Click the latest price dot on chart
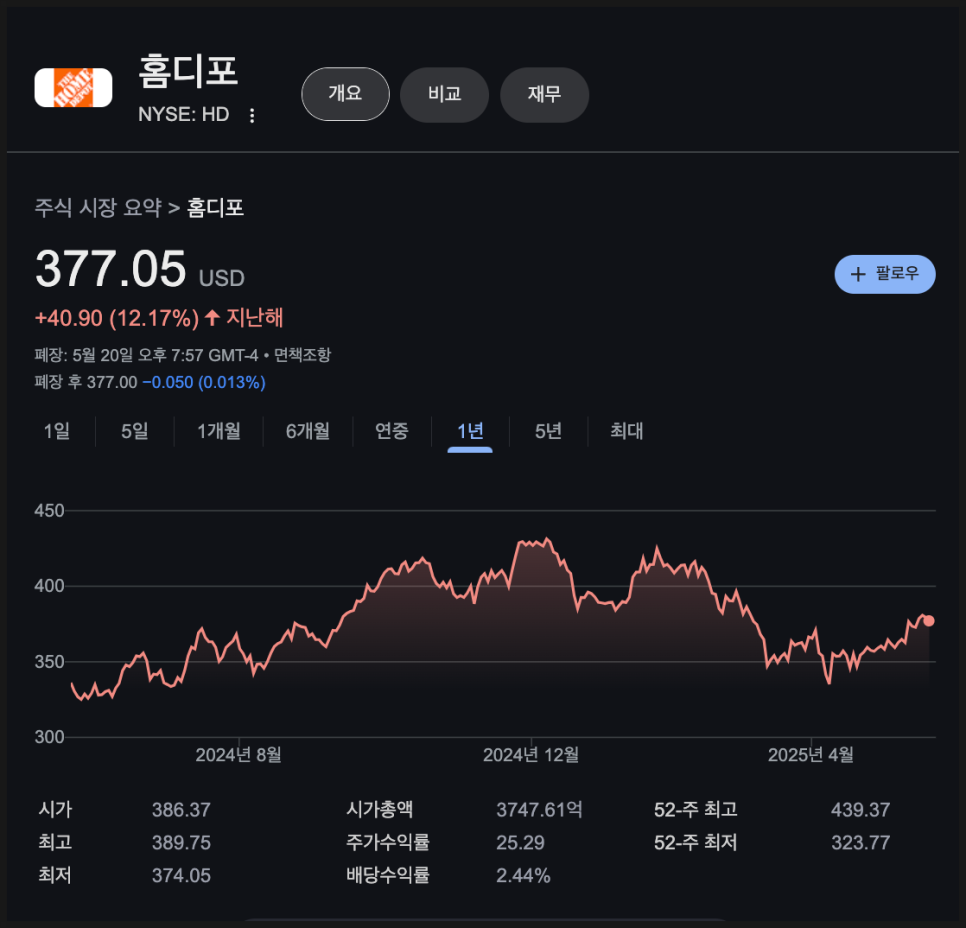The height and width of the screenshot is (928, 966). (x=928, y=621)
